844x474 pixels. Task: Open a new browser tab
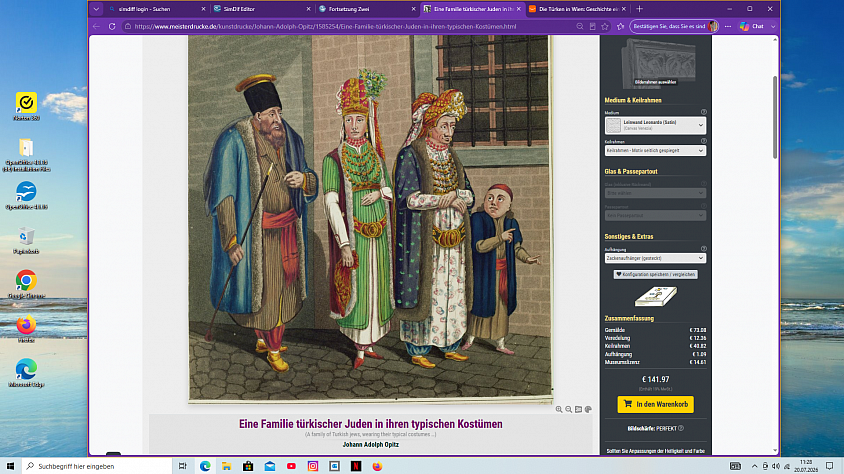(x=639, y=9)
